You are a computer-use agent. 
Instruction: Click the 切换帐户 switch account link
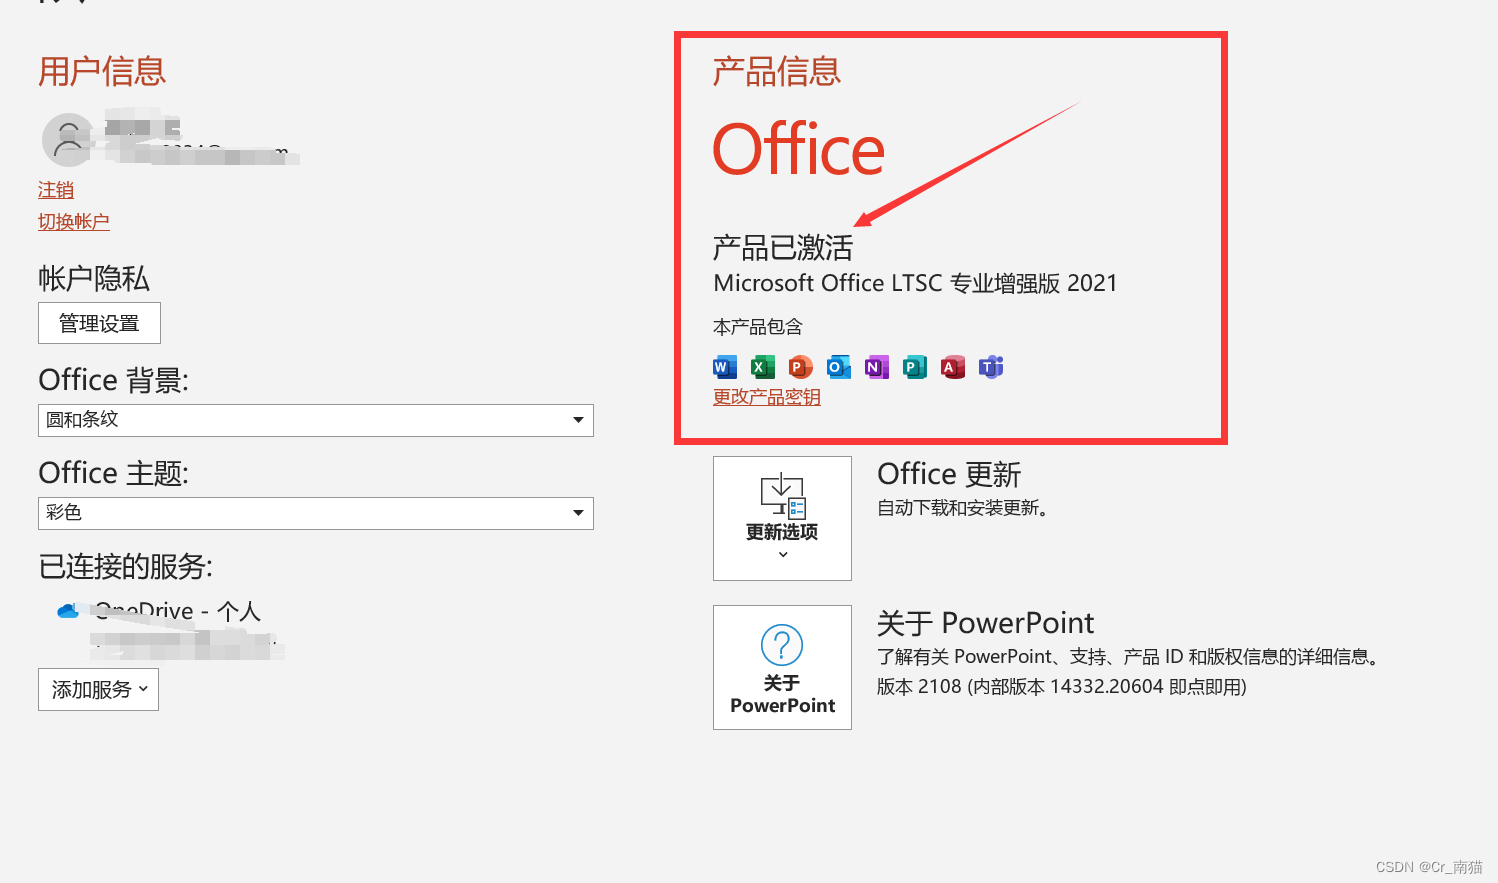(74, 222)
